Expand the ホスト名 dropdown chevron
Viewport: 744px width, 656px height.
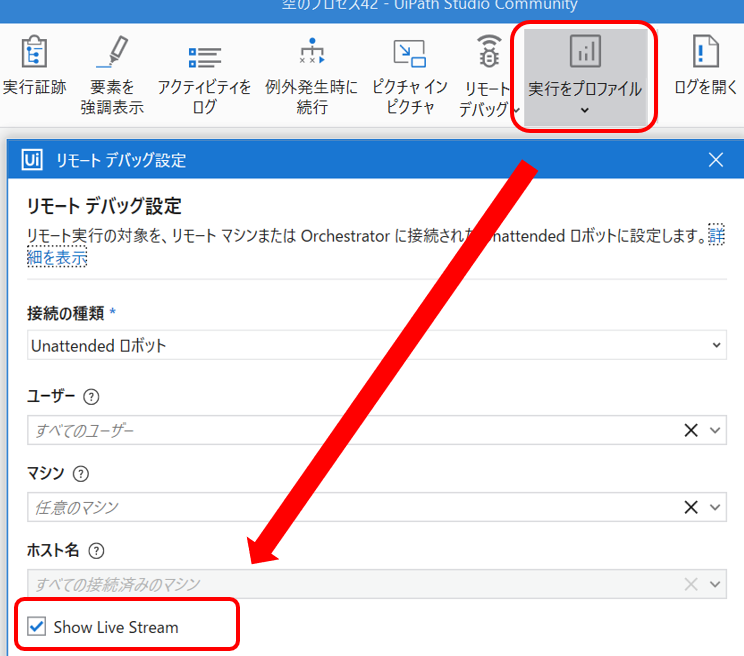coord(715,584)
